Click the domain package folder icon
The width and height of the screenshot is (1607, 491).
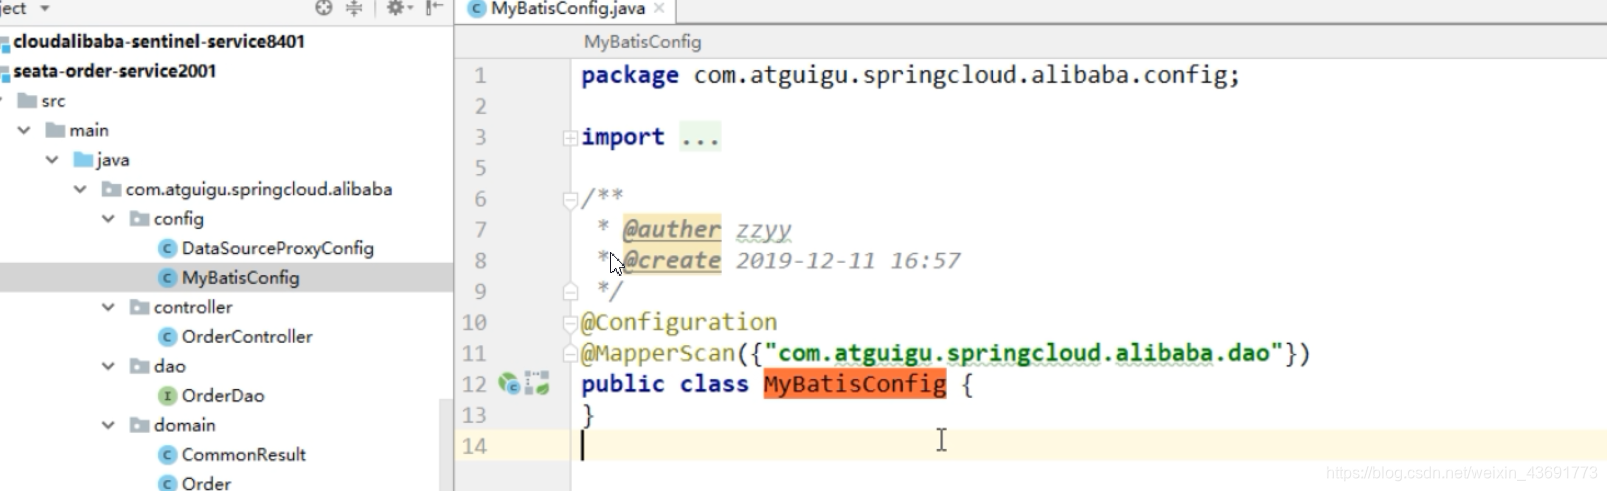click(139, 425)
